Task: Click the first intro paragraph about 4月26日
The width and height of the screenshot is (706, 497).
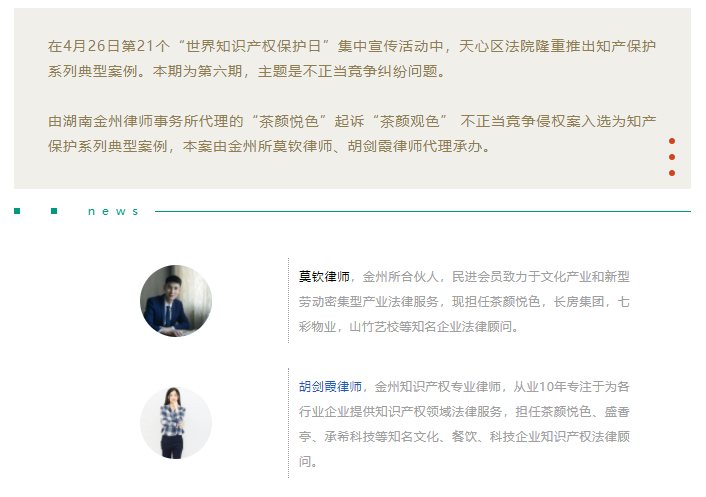Action: click(x=352, y=59)
